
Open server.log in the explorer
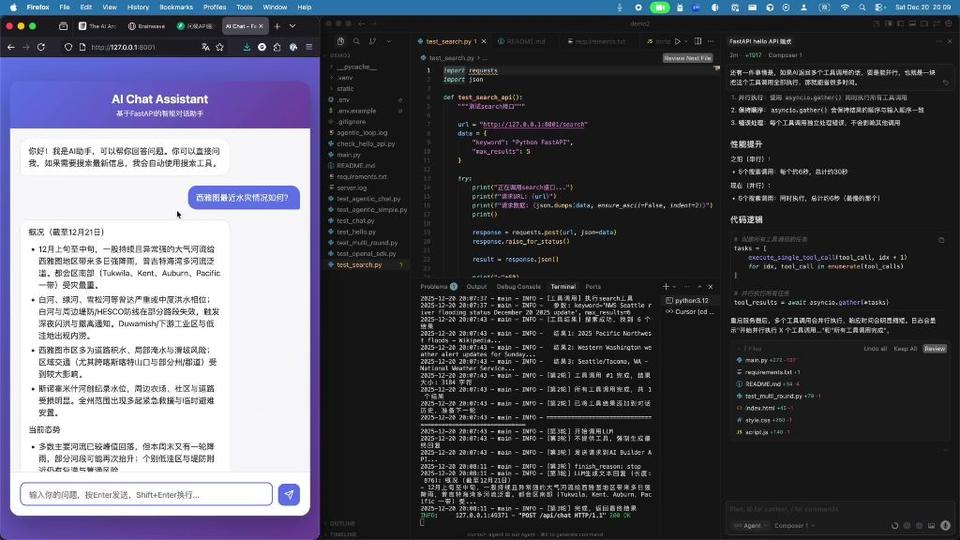(352, 188)
